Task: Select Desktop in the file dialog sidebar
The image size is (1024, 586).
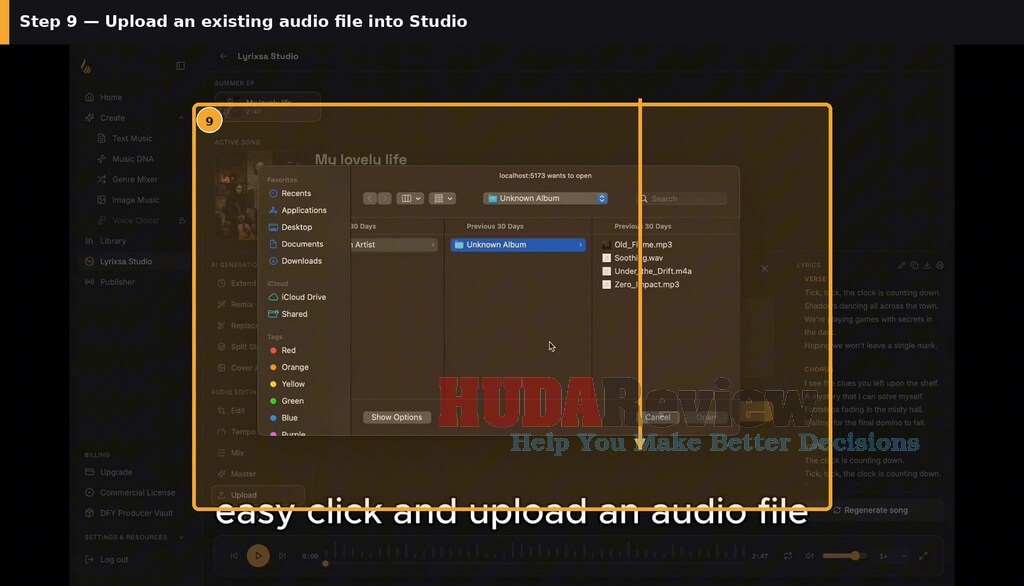Action: pyautogui.click(x=290, y=227)
